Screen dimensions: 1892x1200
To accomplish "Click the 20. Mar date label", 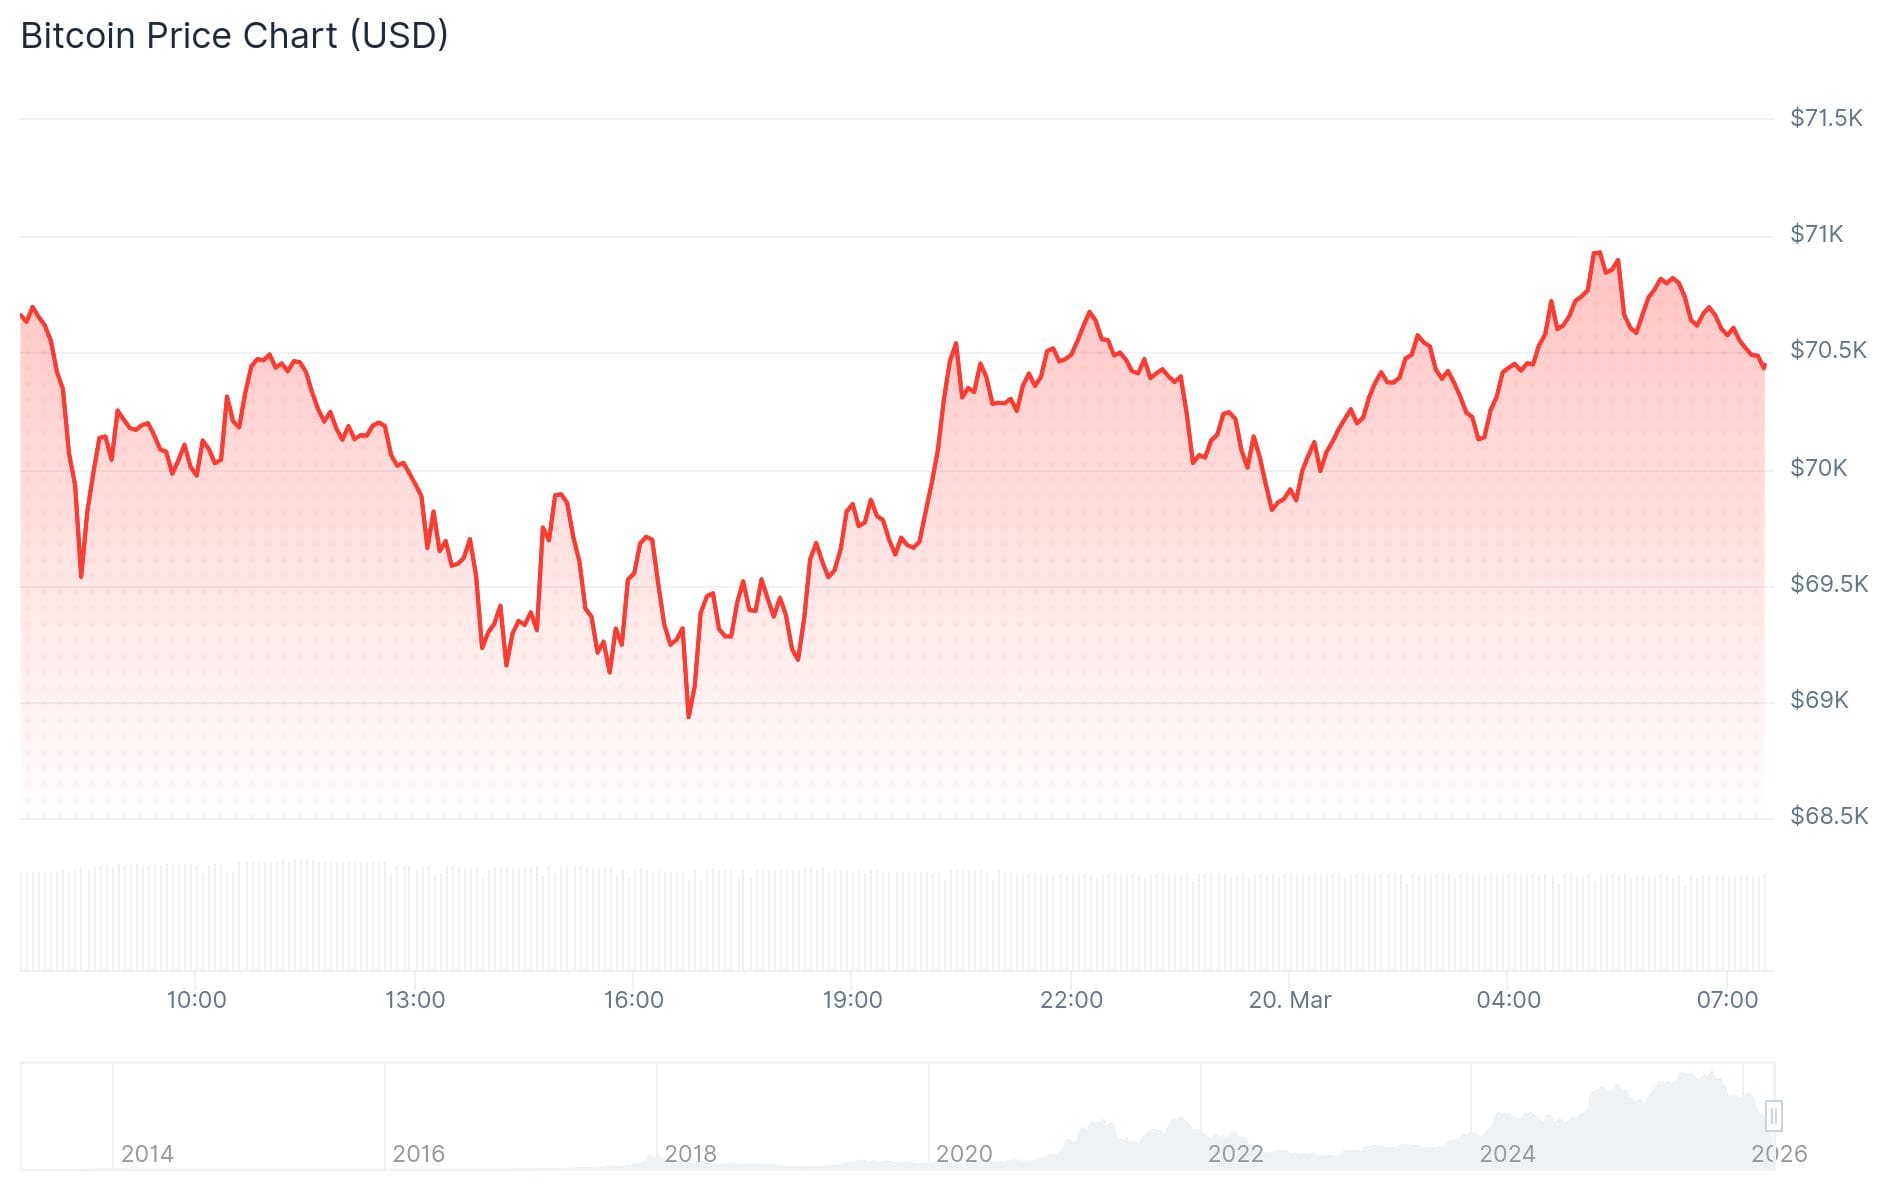I will (1289, 1000).
